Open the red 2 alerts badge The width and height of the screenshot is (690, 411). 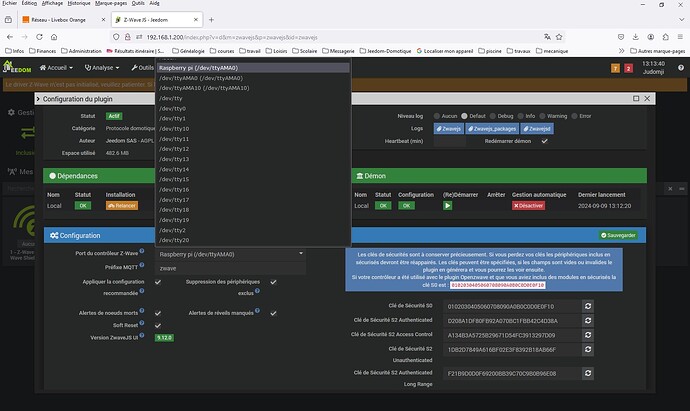pyautogui.click(x=628, y=68)
